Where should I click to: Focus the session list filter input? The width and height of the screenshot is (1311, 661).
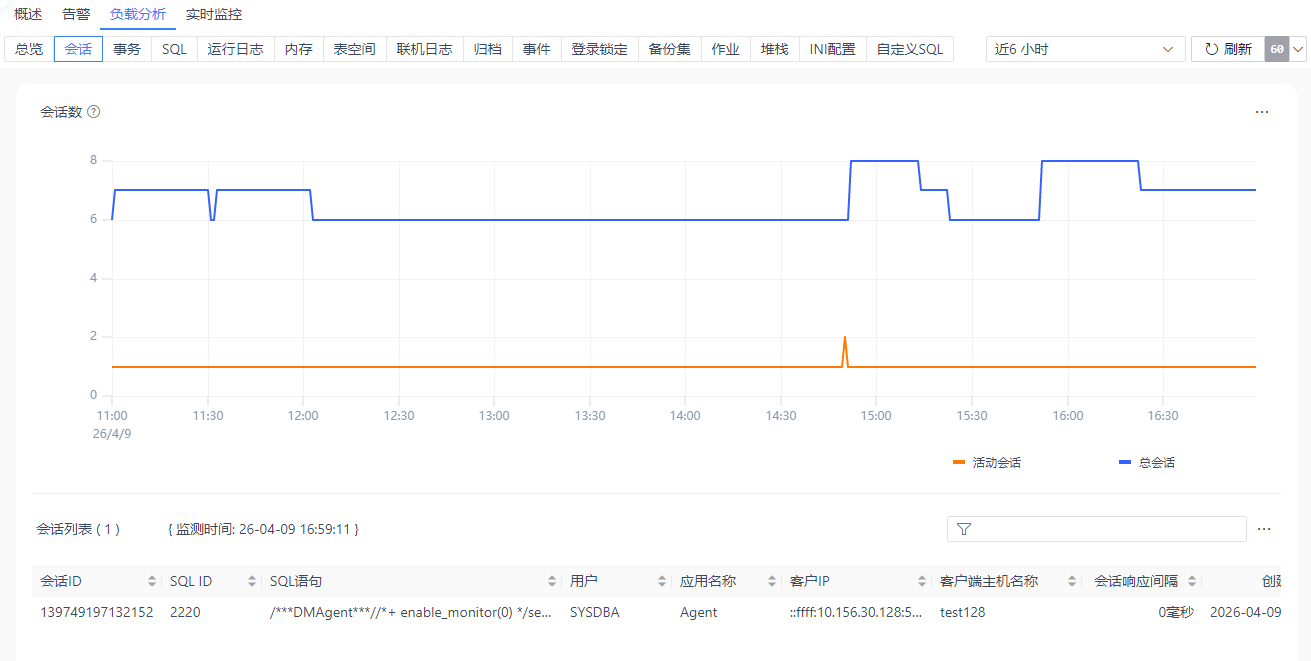1097,529
